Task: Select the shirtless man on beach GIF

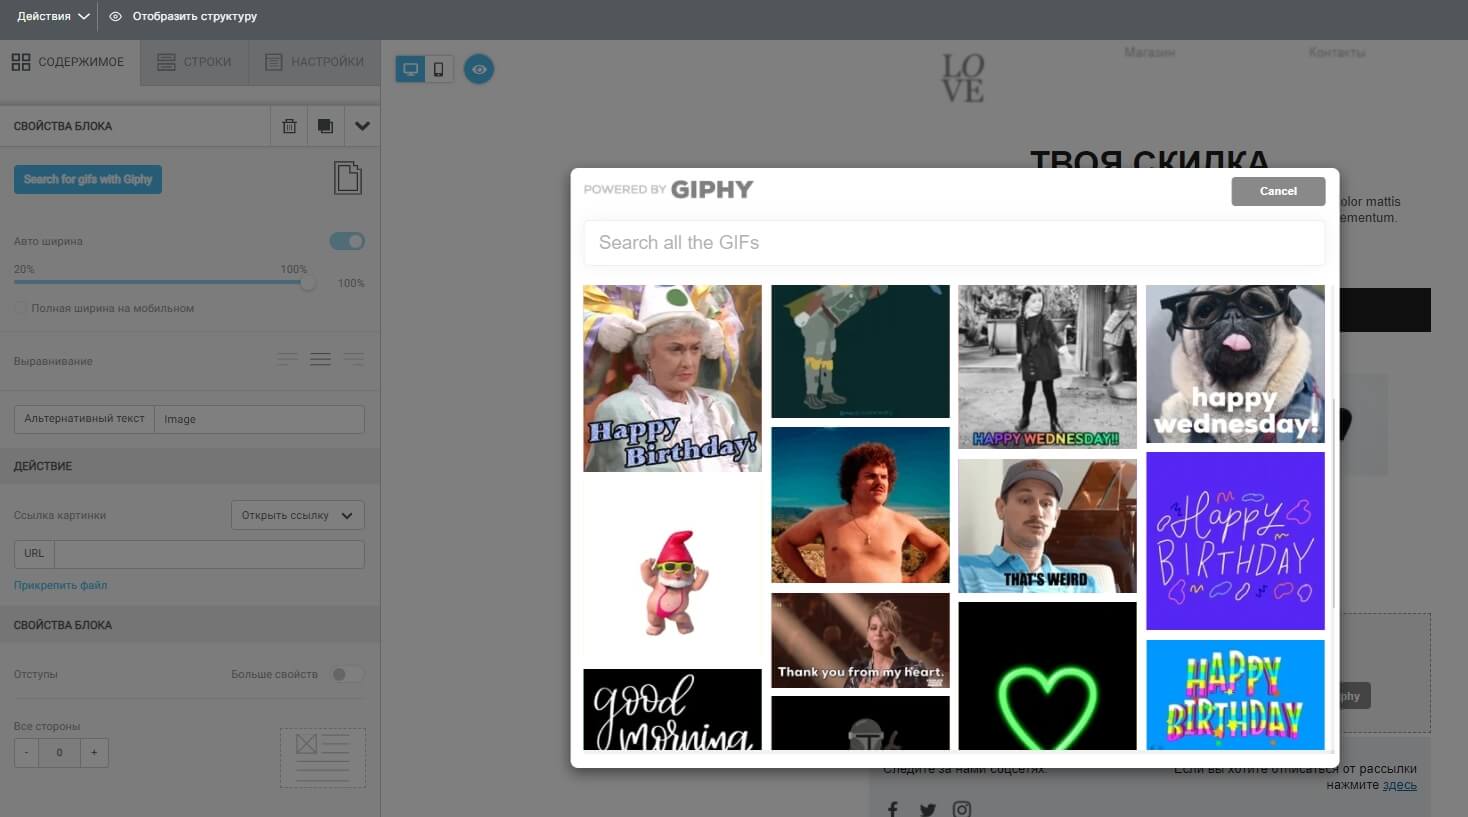Action: [x=860, y=505]
